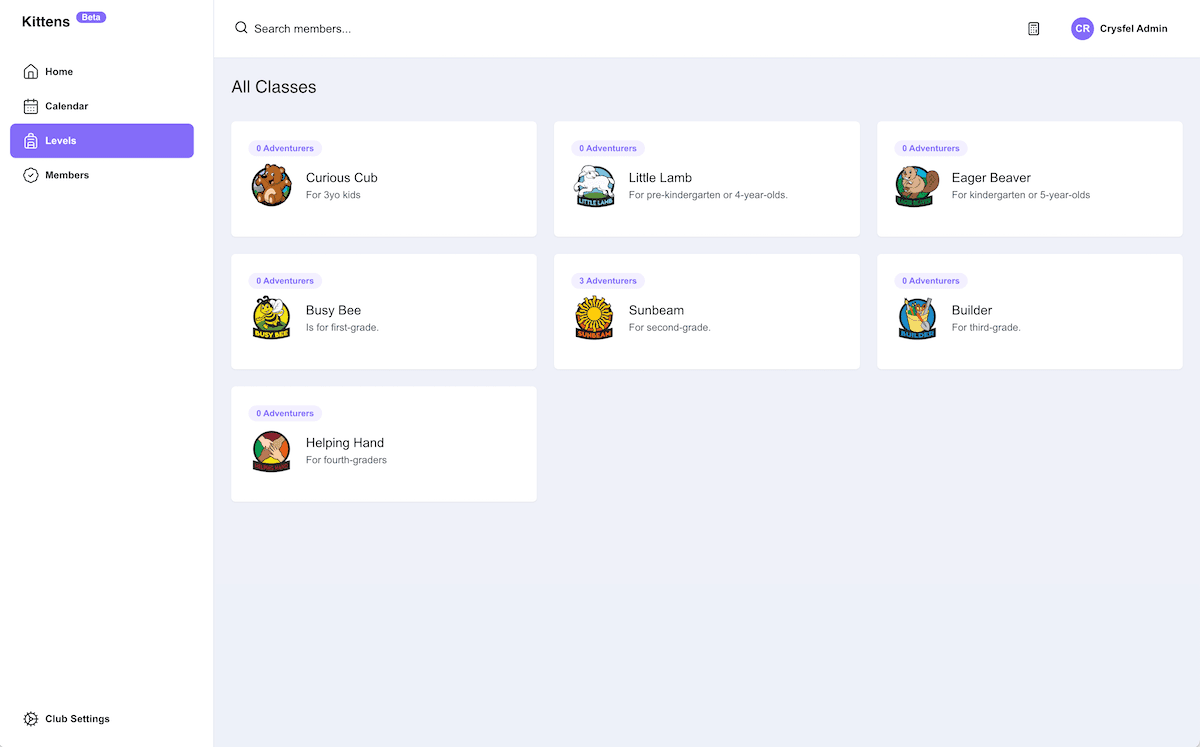
Task: Click the Curious Cub bear badge icon
Action: pos(271,186)
